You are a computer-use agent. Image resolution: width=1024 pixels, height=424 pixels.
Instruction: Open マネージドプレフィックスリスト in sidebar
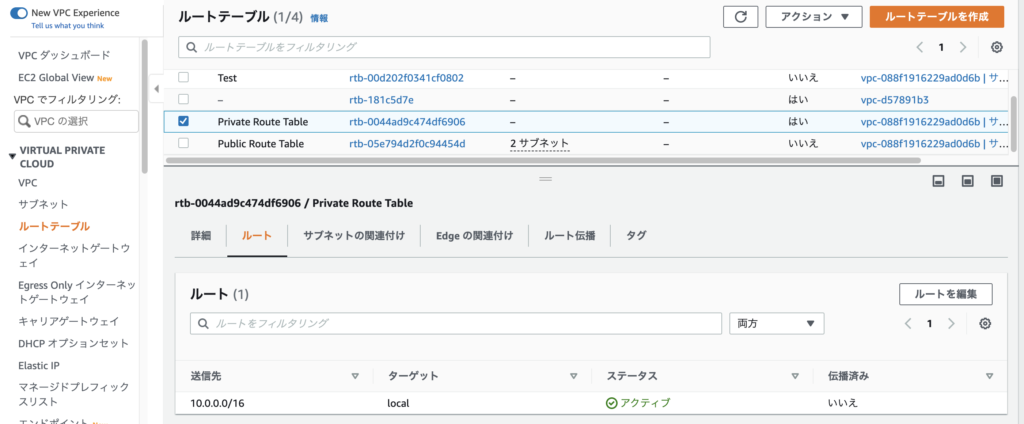point(74,394)
